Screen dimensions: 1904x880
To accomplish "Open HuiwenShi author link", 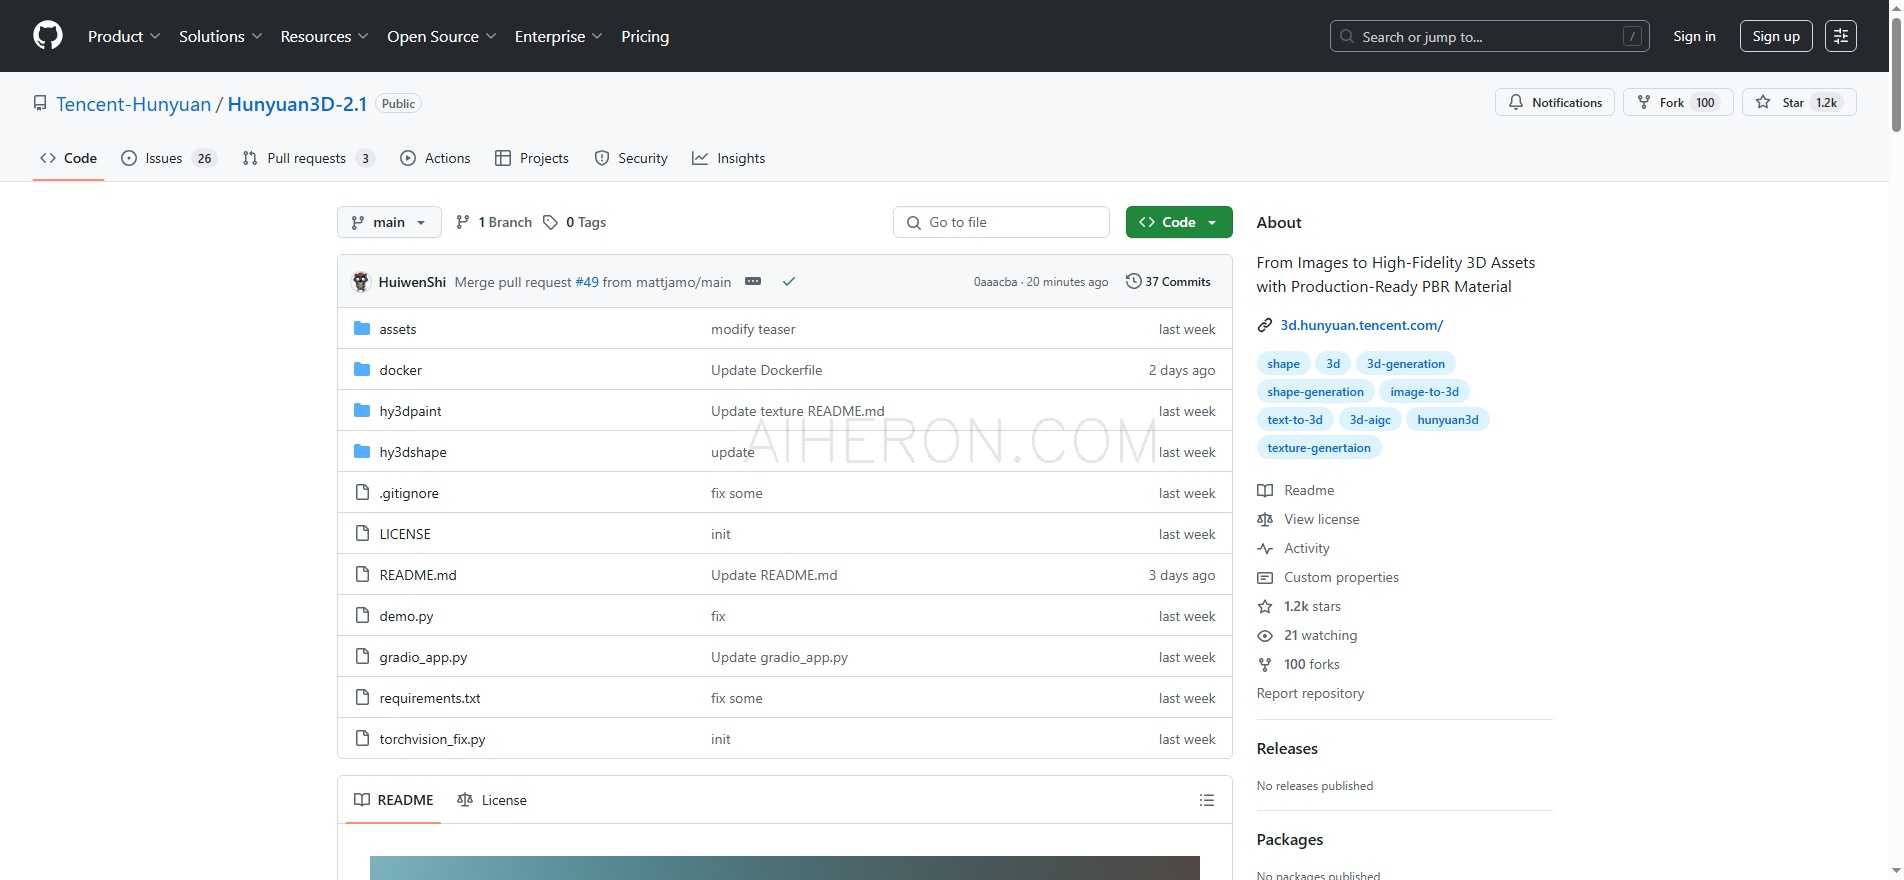I will [412, 282].
